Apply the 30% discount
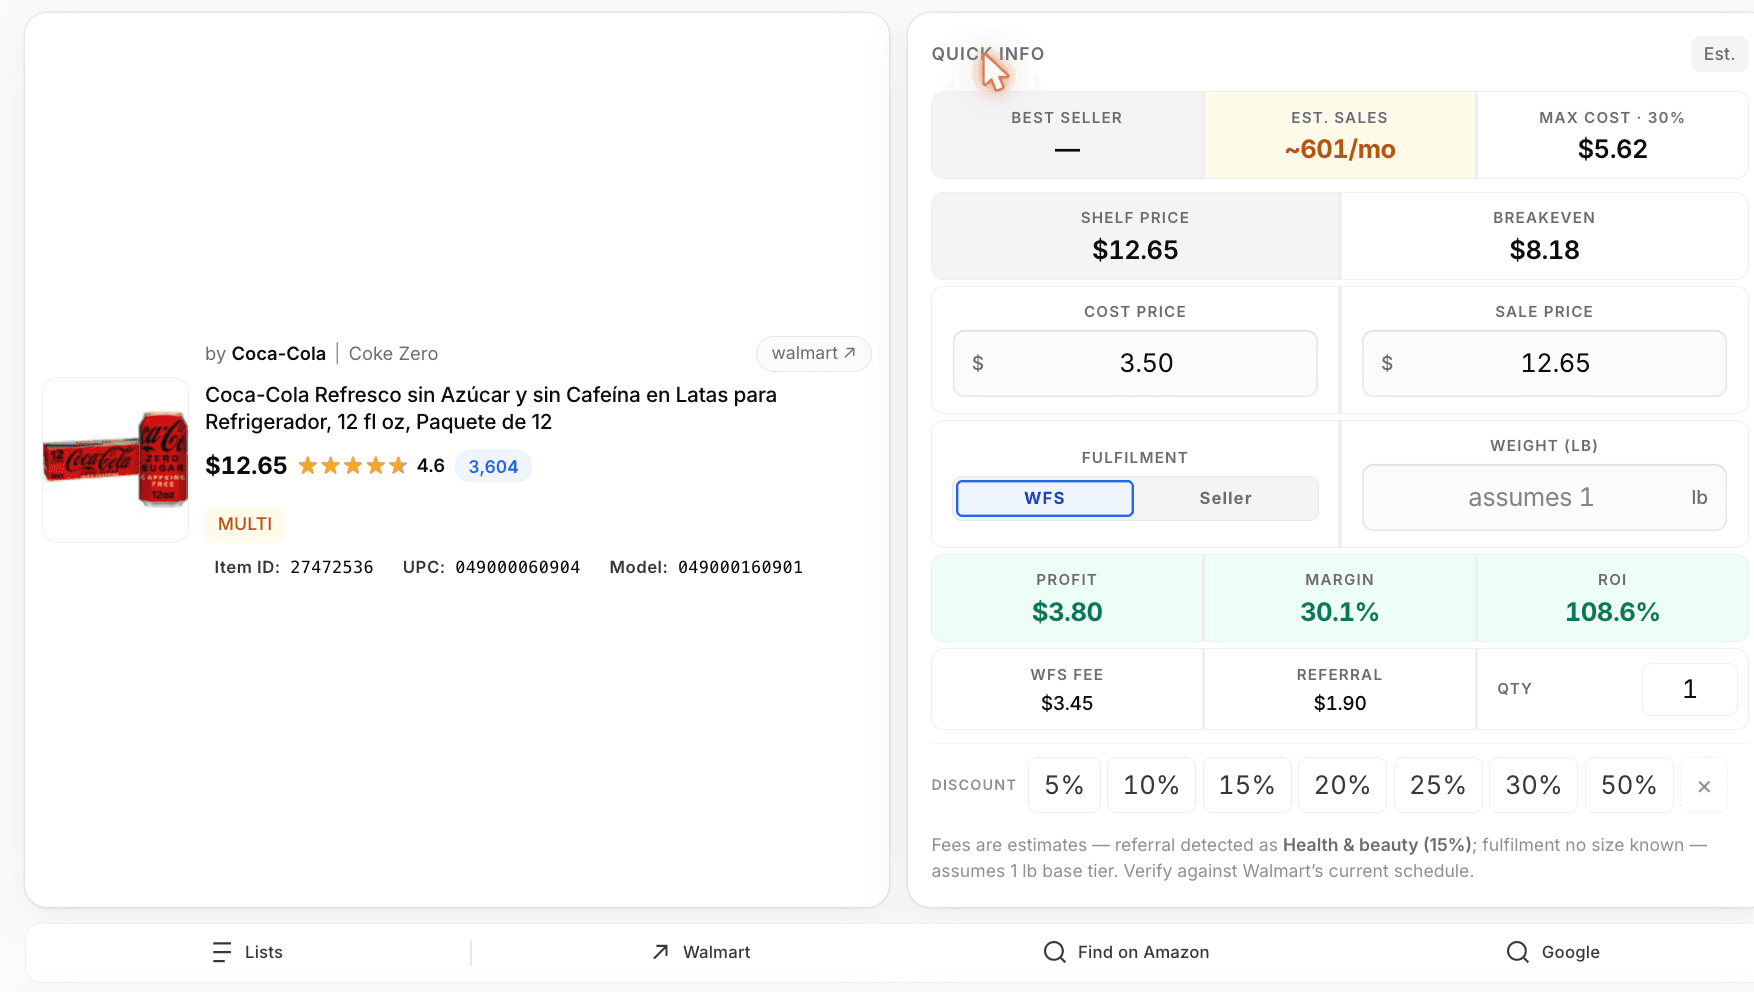Viewport: 1754px width, 992px height. coord(1533,785)
